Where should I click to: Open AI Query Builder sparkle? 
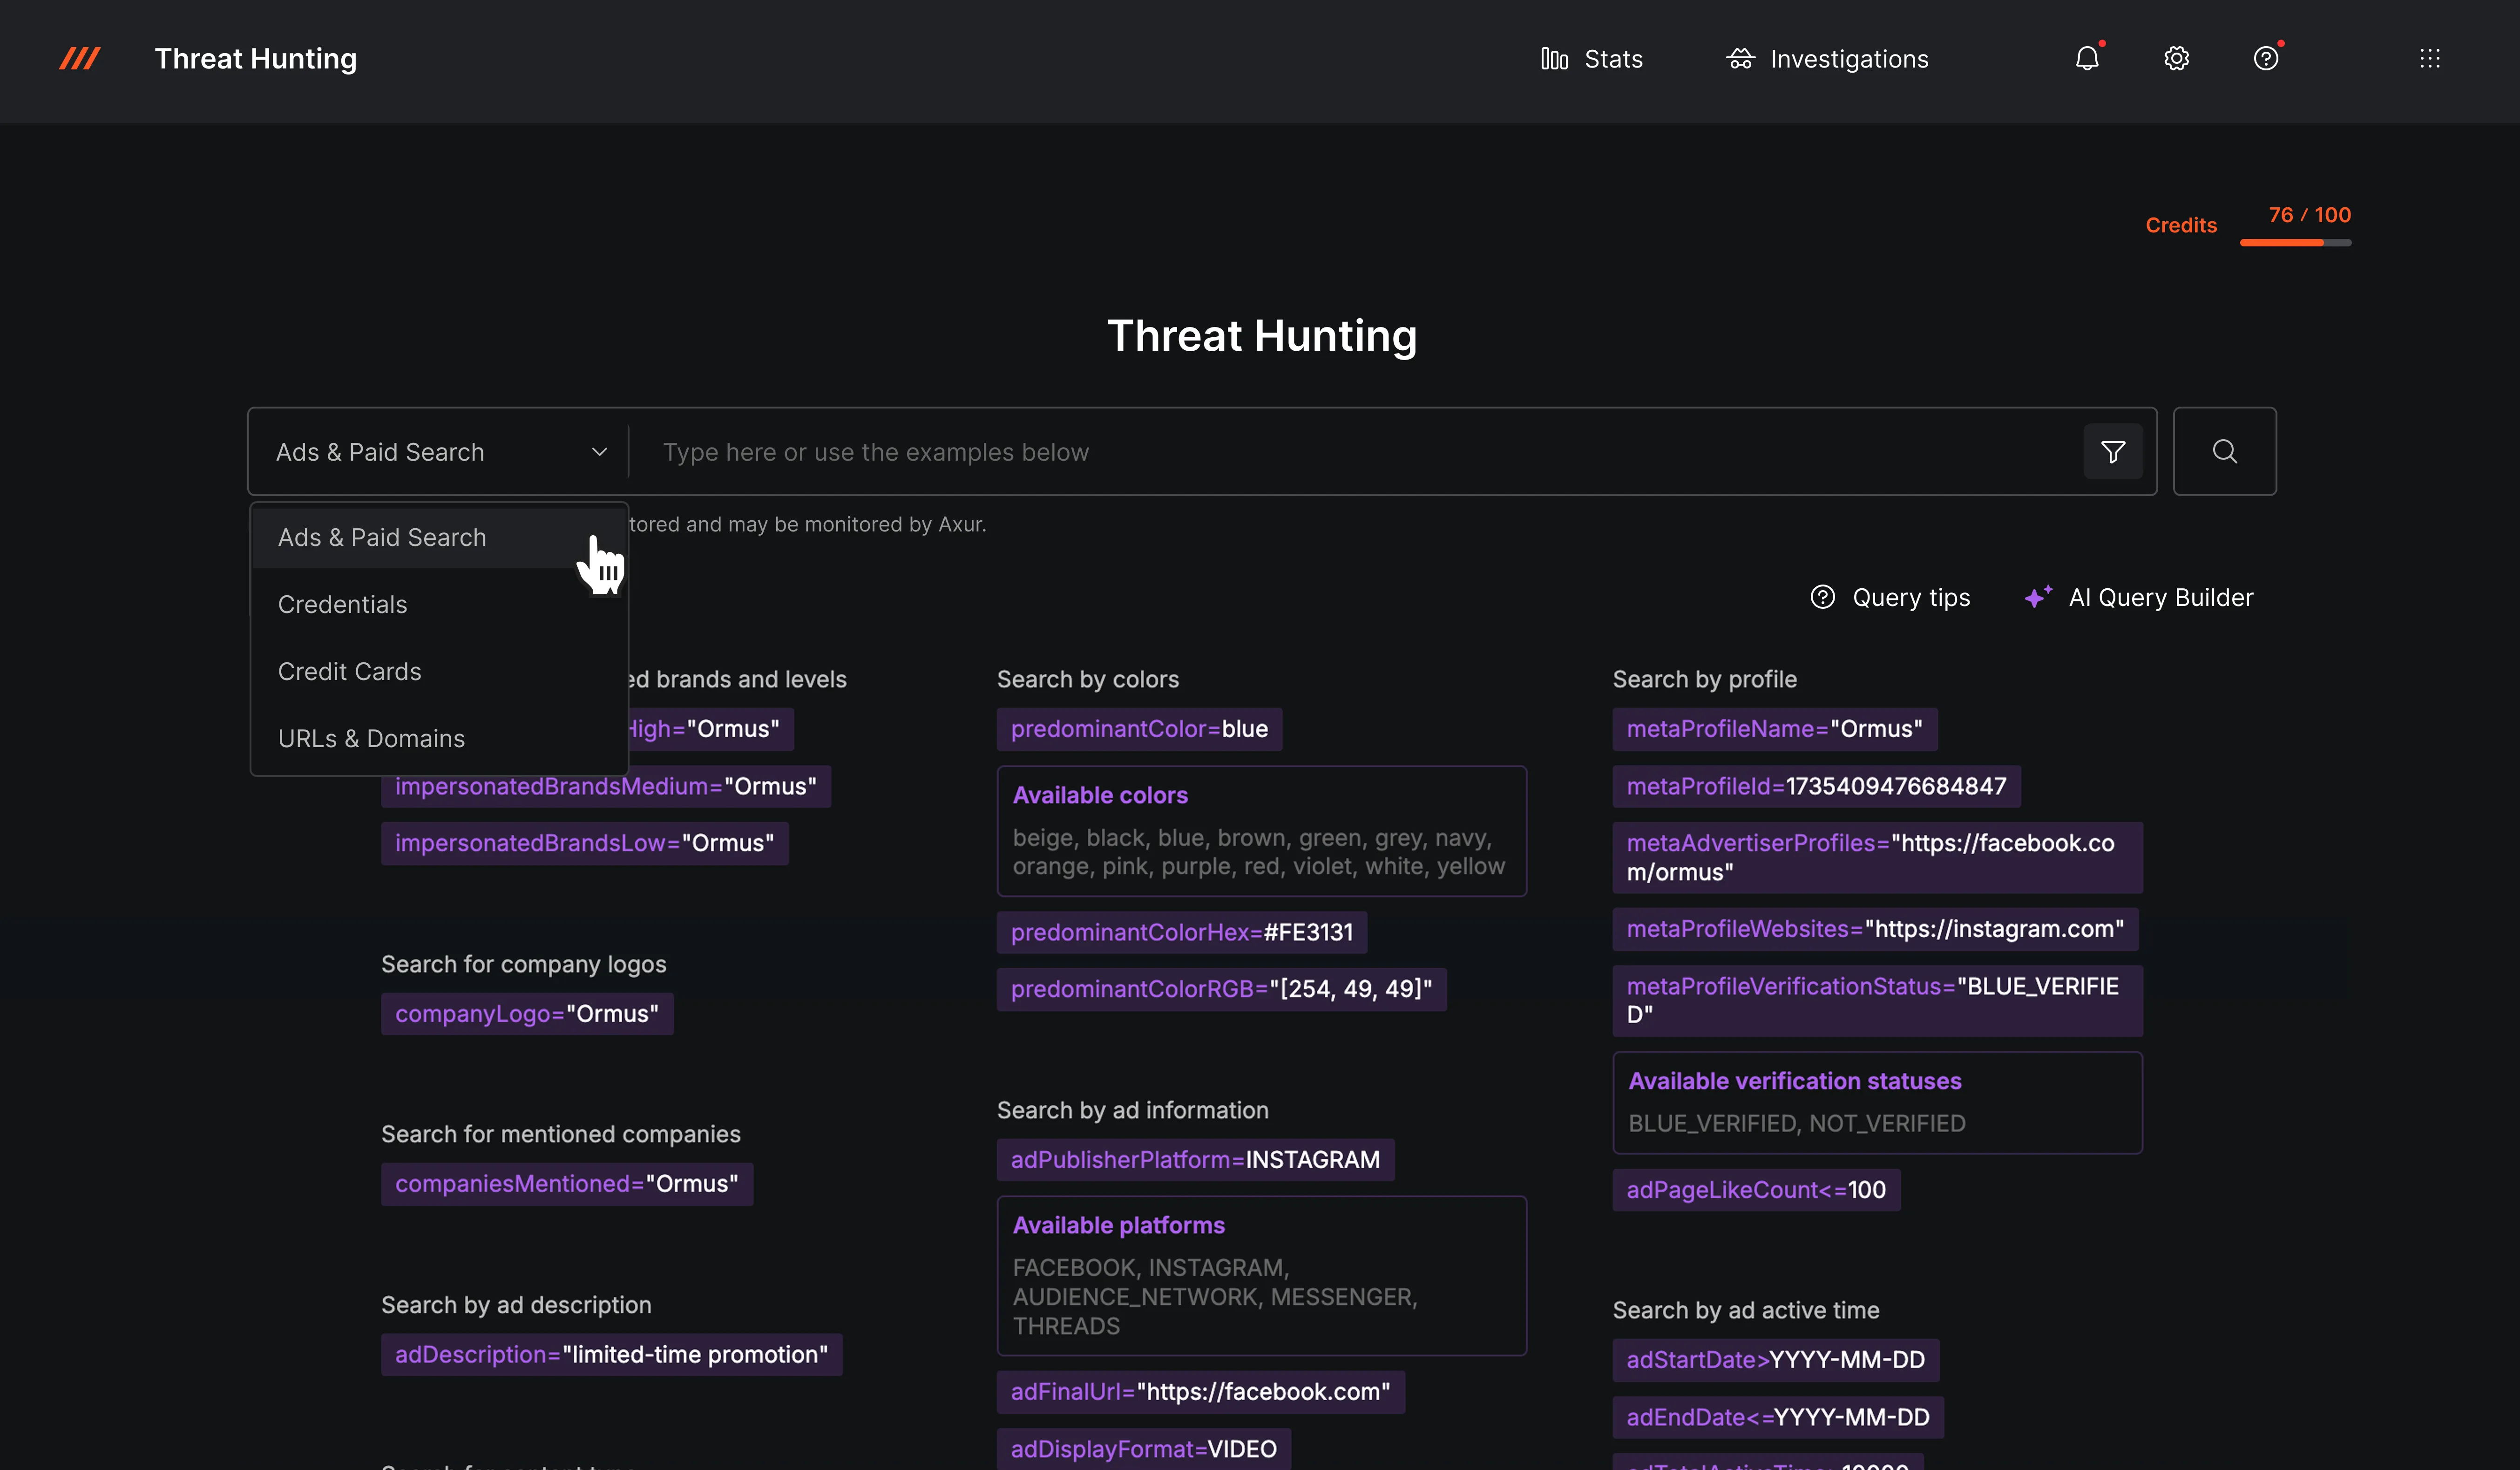2139,597
